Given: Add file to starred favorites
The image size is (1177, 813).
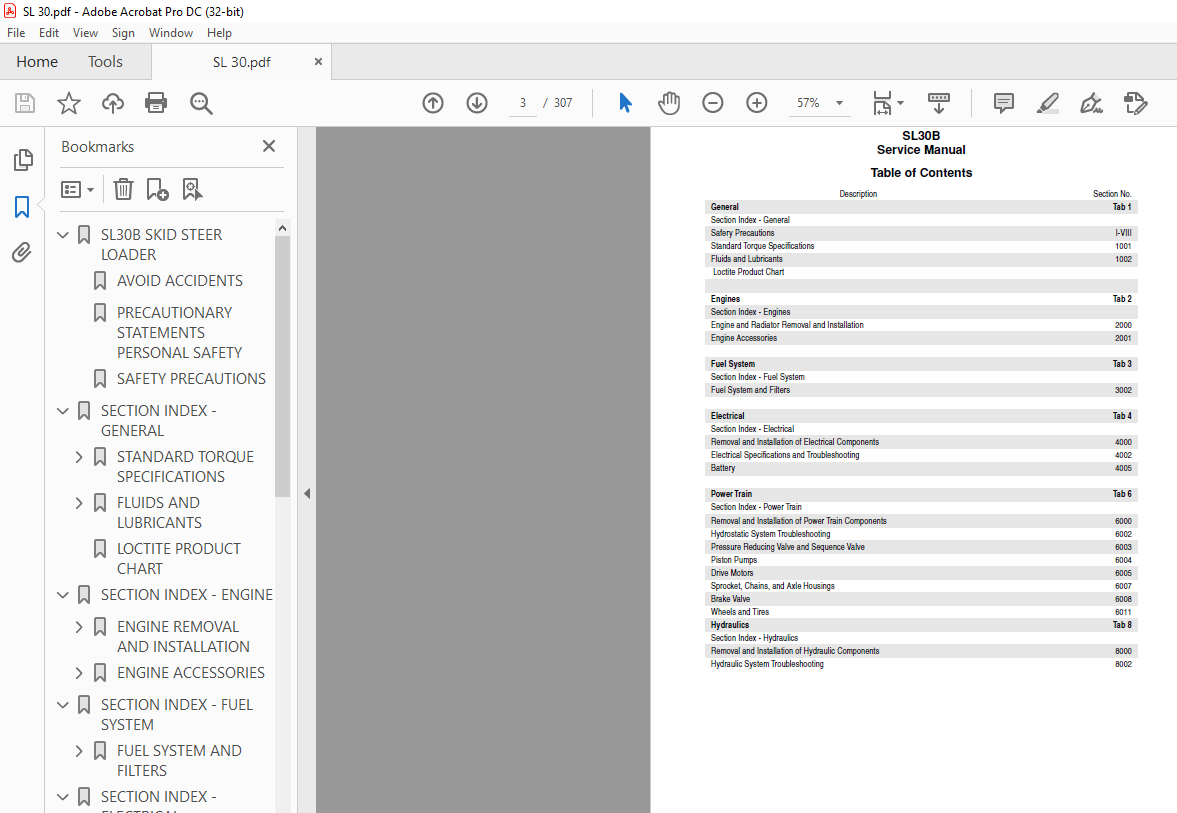Looking at the screenshot, I should (69, 103).
